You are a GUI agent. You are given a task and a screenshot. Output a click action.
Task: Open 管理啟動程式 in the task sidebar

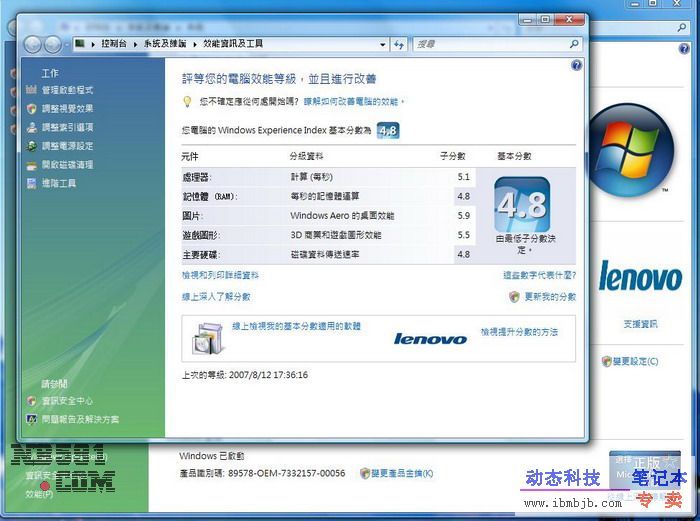tap(67, 90)
